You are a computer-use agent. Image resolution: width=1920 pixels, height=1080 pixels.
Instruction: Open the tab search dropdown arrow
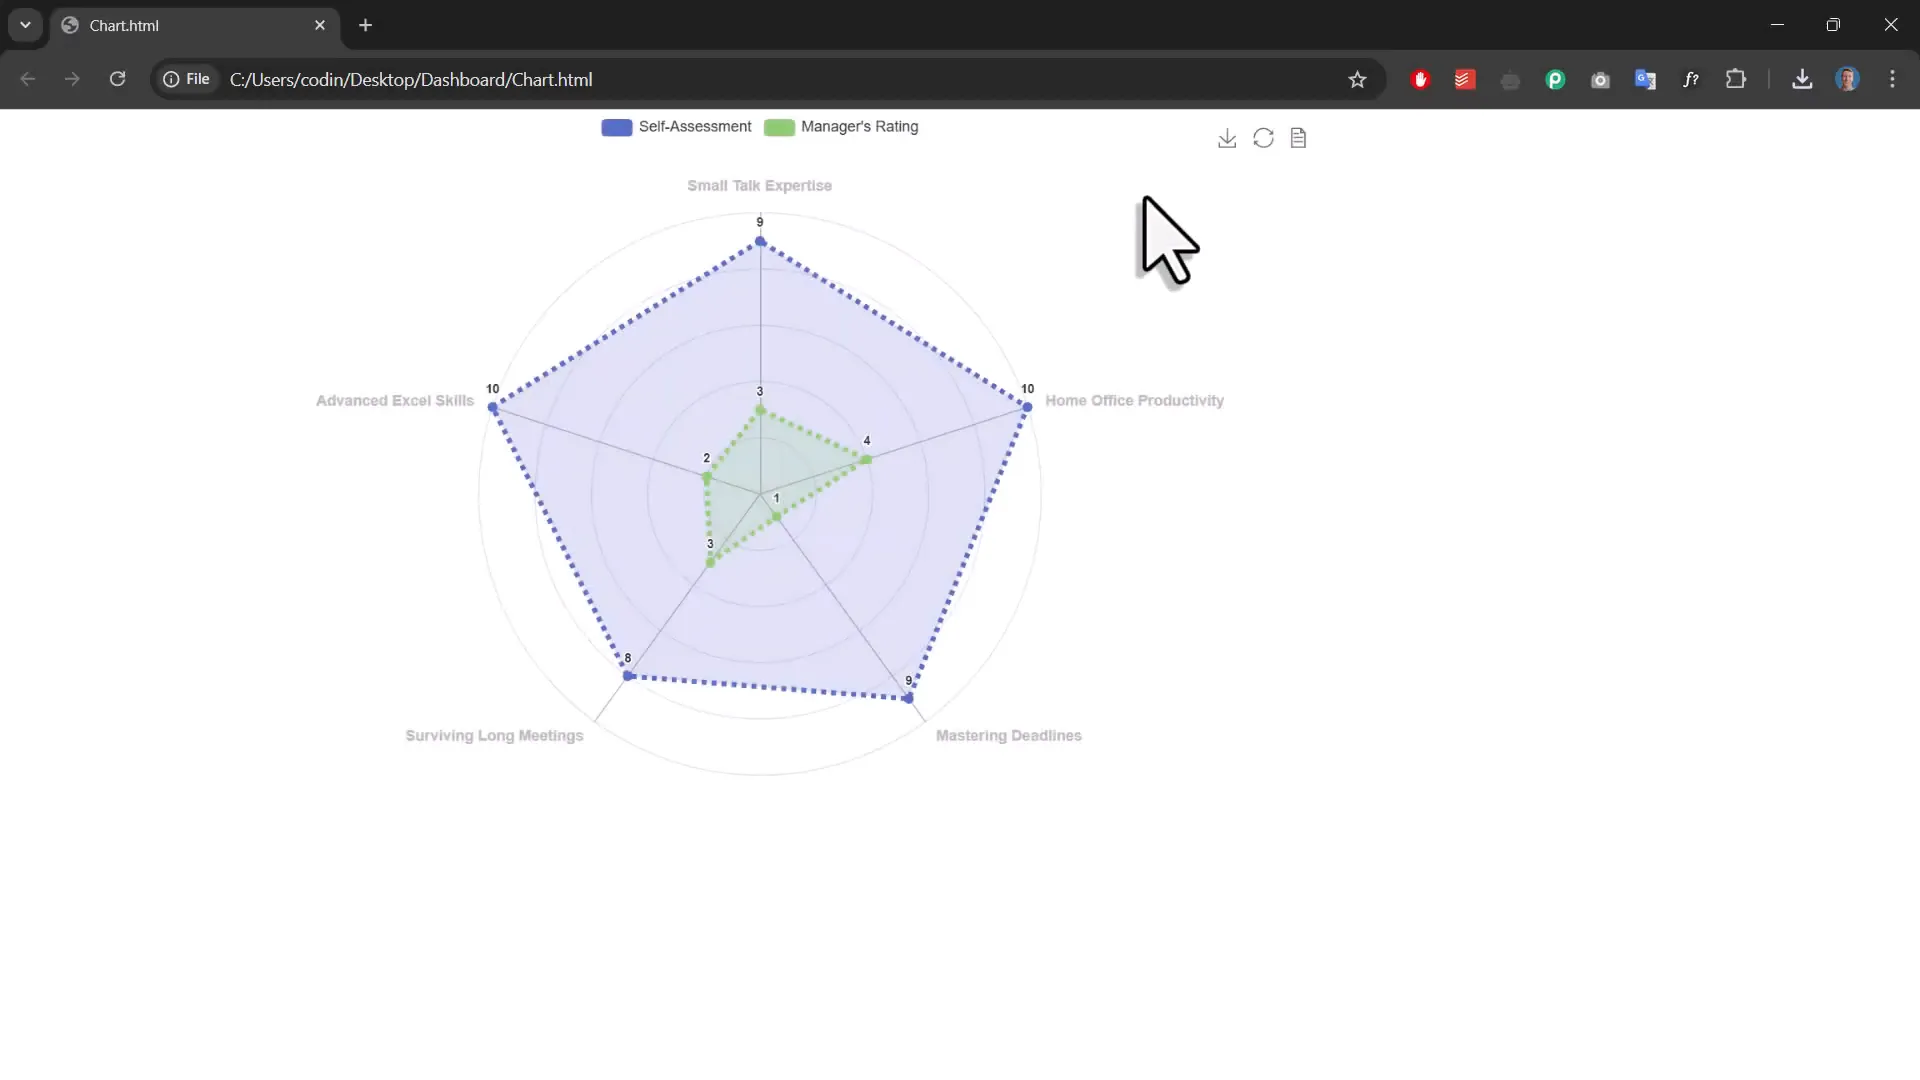(24, 25)
